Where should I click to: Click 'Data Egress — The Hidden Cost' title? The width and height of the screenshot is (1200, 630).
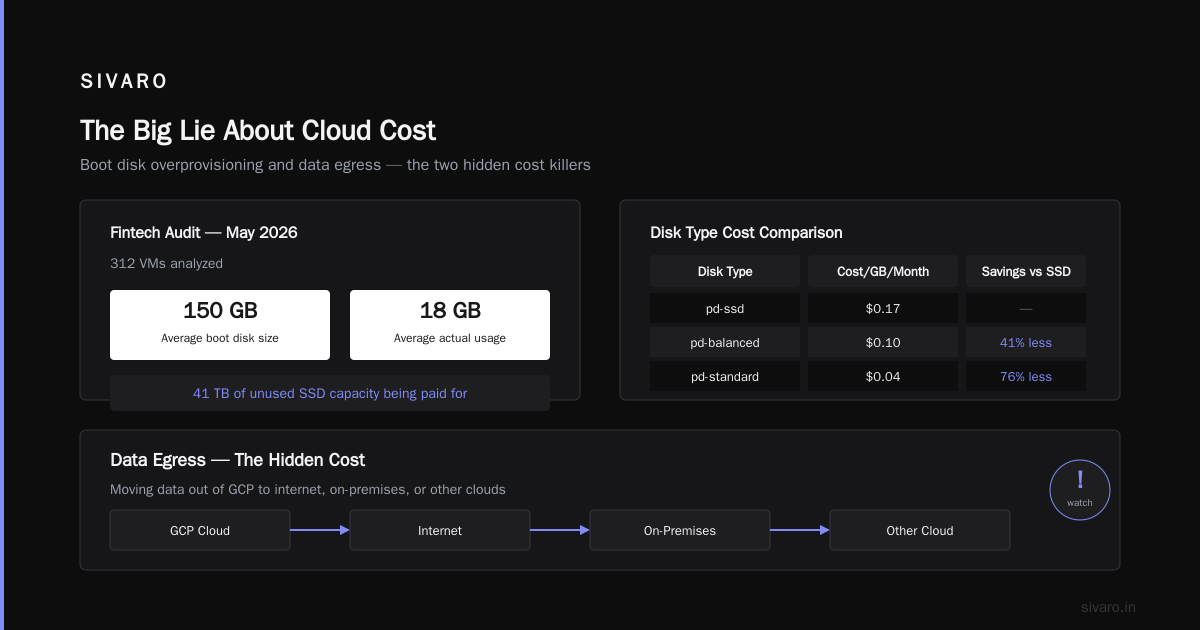click(x=237, y=460)
